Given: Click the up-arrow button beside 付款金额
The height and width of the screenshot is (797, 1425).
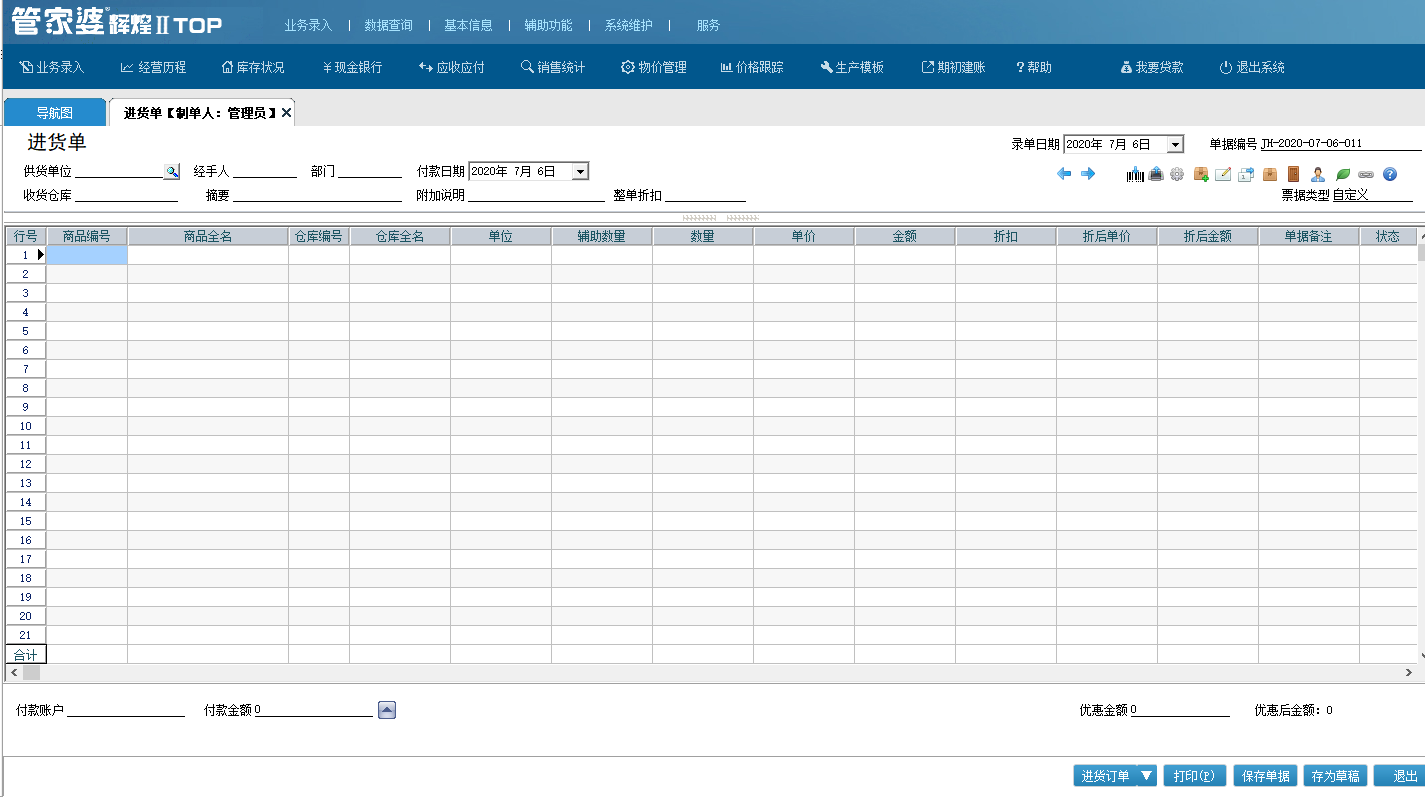Looking at the screenshot, I should point(387,710).
